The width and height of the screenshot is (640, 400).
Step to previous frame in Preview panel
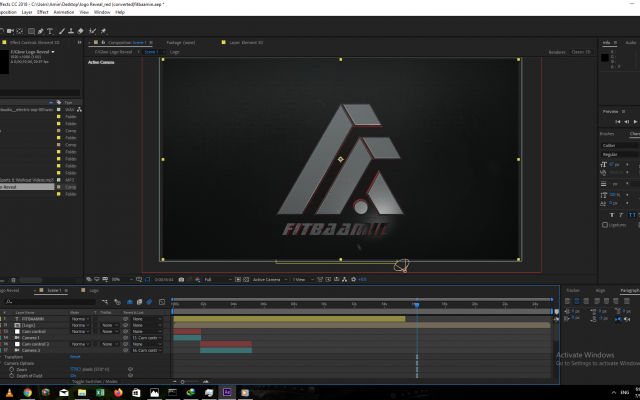(x=627, y=122)
